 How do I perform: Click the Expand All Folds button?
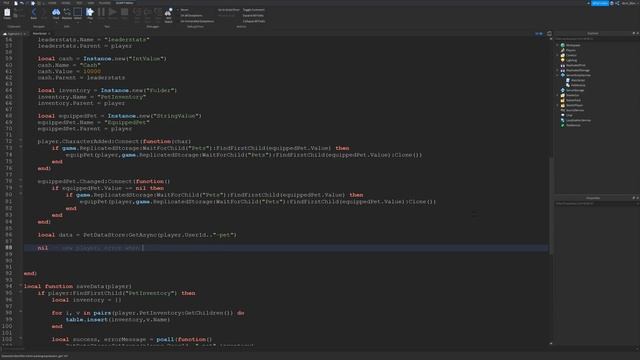253,16
